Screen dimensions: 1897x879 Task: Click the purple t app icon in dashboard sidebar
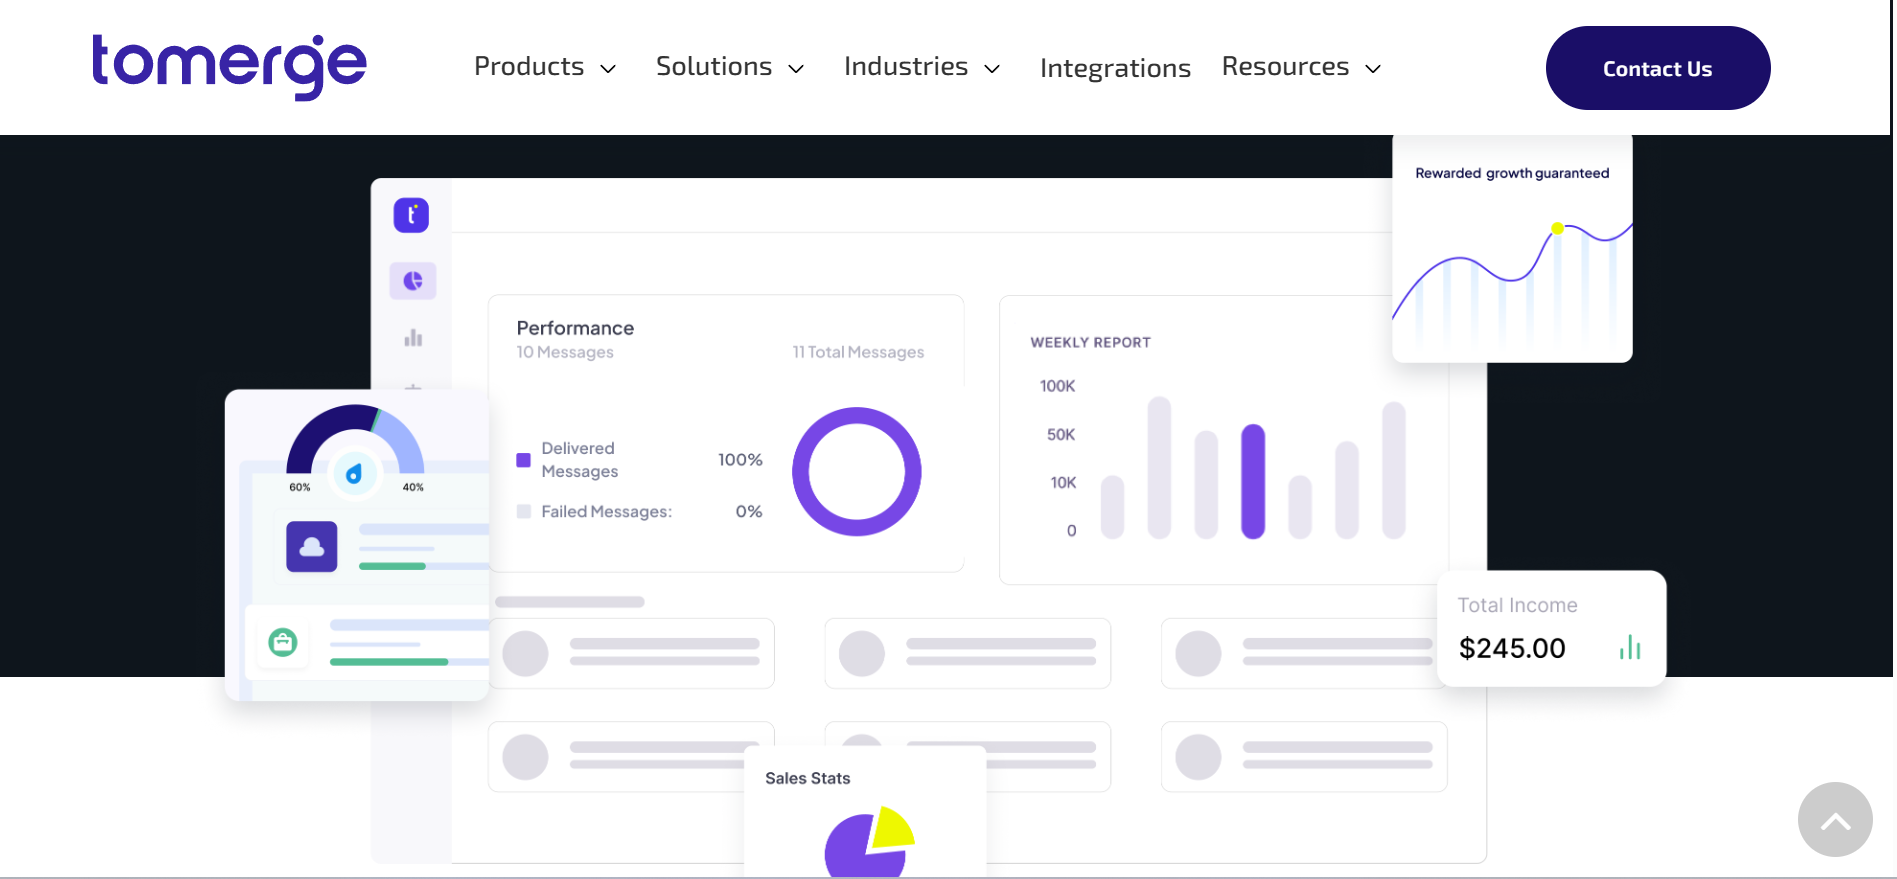(x=411, y=215)
